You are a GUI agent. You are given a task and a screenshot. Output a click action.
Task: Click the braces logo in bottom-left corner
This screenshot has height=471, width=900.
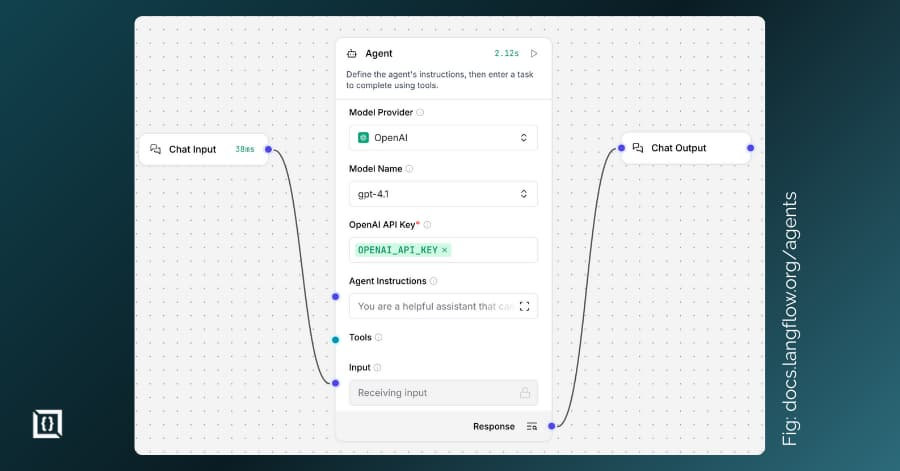tap(48, 424)
